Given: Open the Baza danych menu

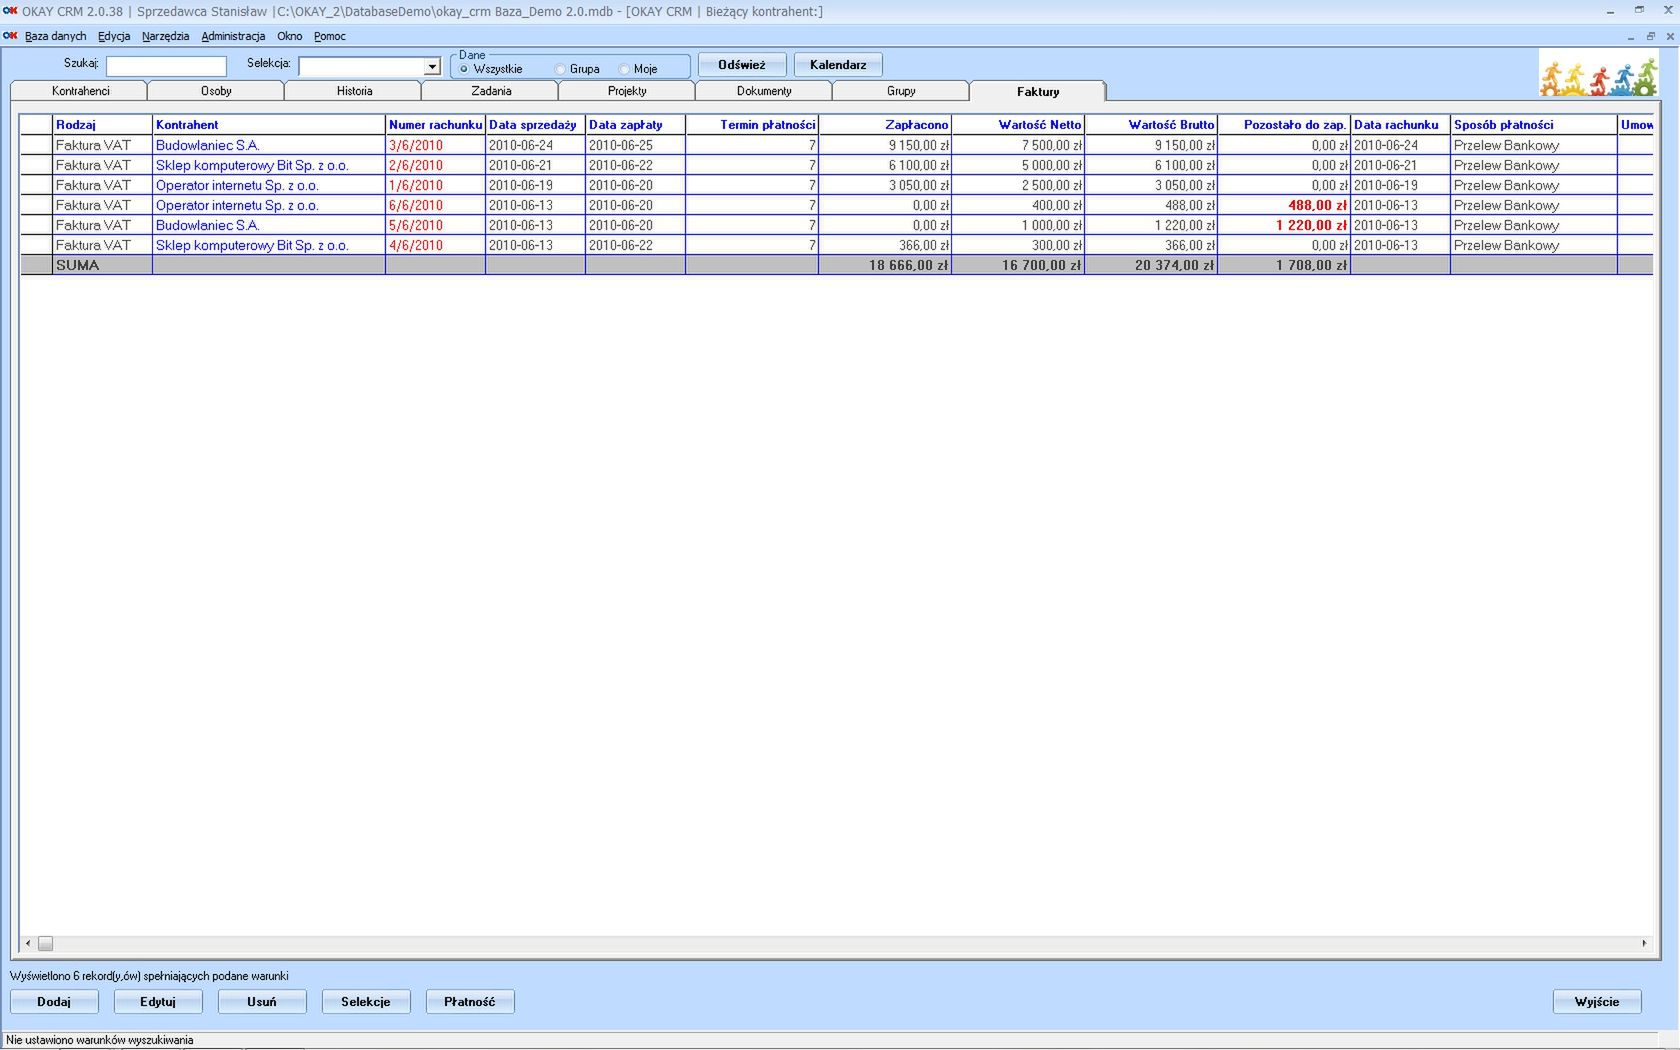Looking at the screenshot, I should coord(56,36).
